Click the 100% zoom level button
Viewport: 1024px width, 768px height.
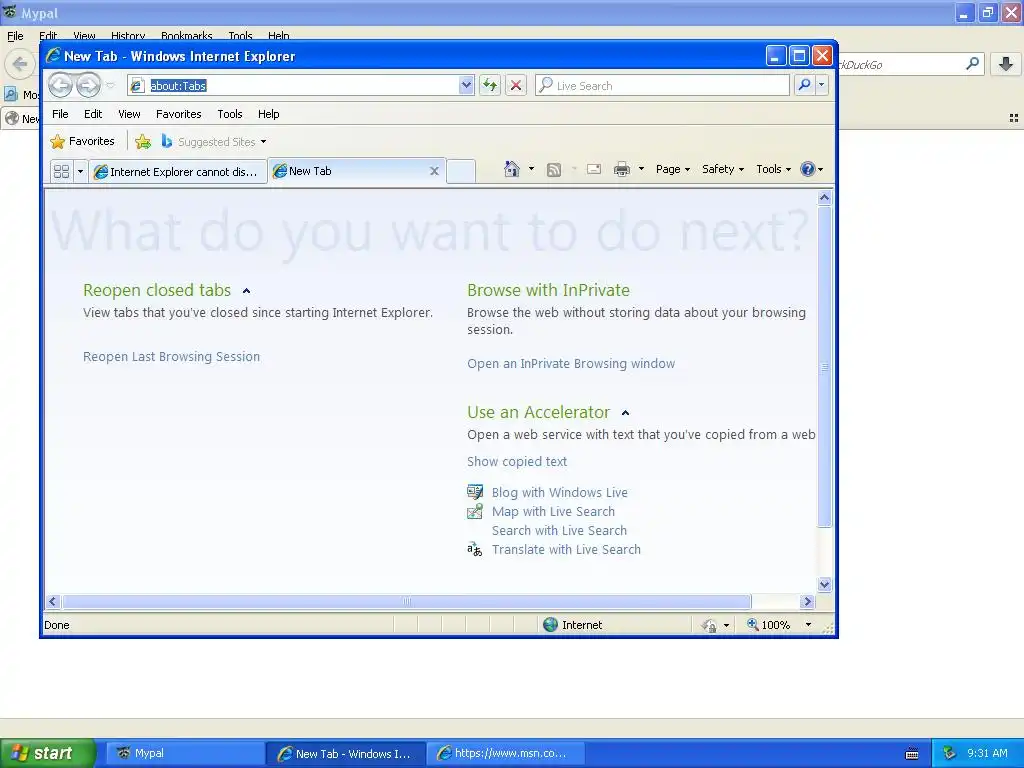point(769,625)
